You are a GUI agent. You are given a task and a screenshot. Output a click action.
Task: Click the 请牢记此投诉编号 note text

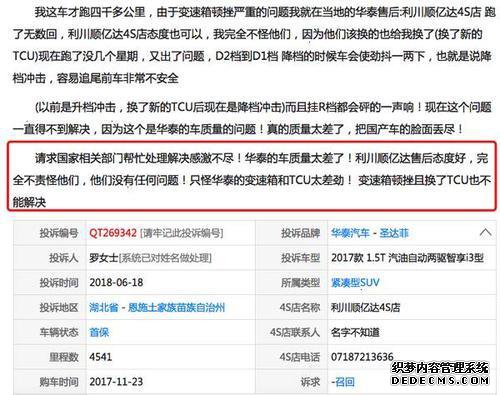(181, 233)
